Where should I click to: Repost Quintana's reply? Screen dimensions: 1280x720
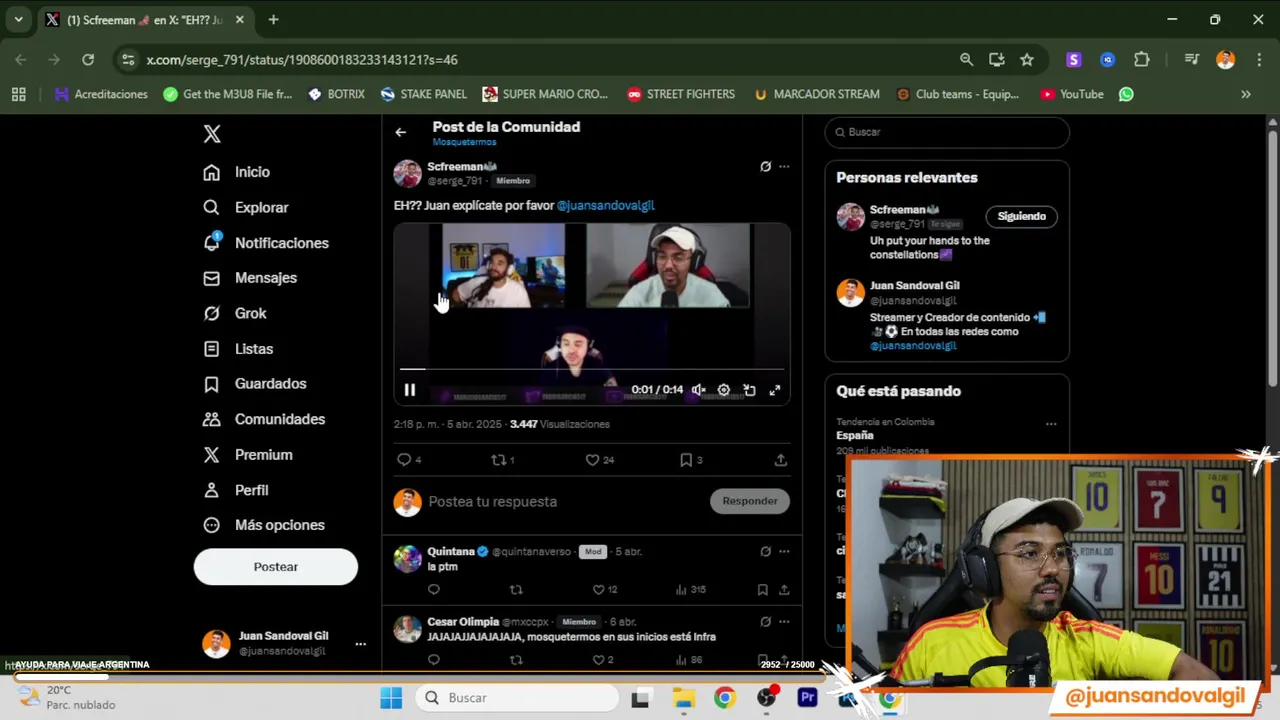[516, 590]
